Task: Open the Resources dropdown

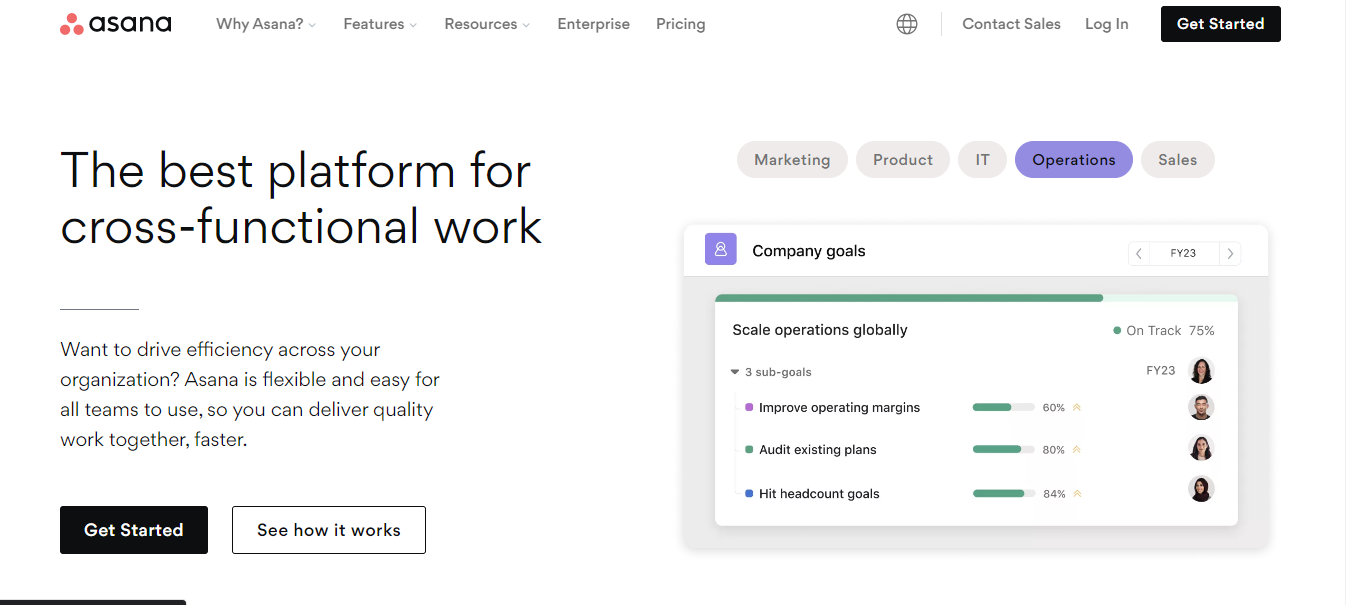Action: click(486, 23)
